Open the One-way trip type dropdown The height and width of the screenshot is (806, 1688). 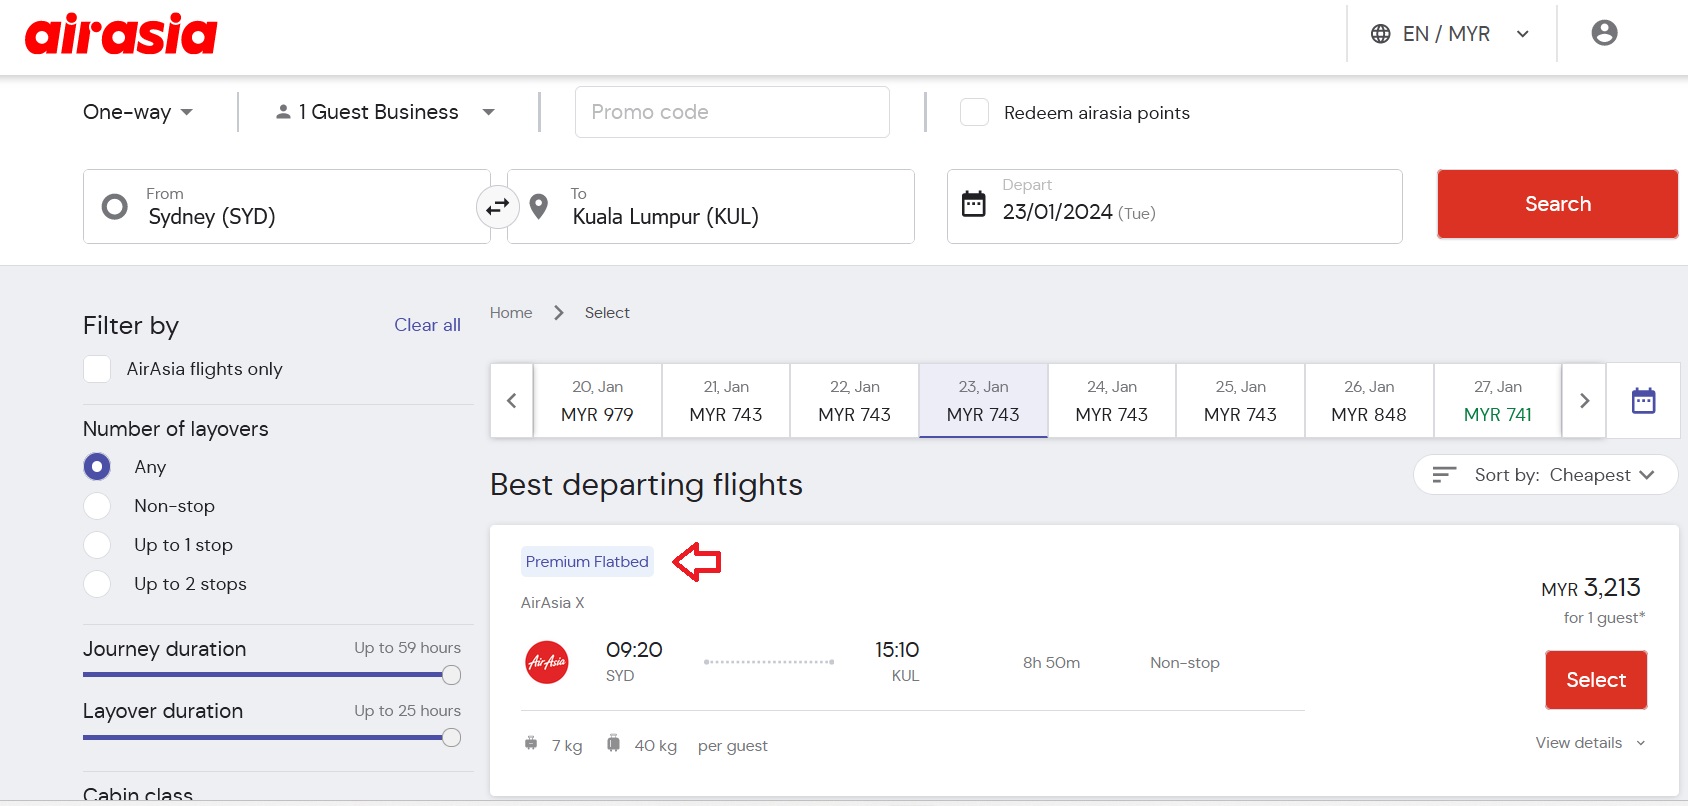click(x=138, y=112)
